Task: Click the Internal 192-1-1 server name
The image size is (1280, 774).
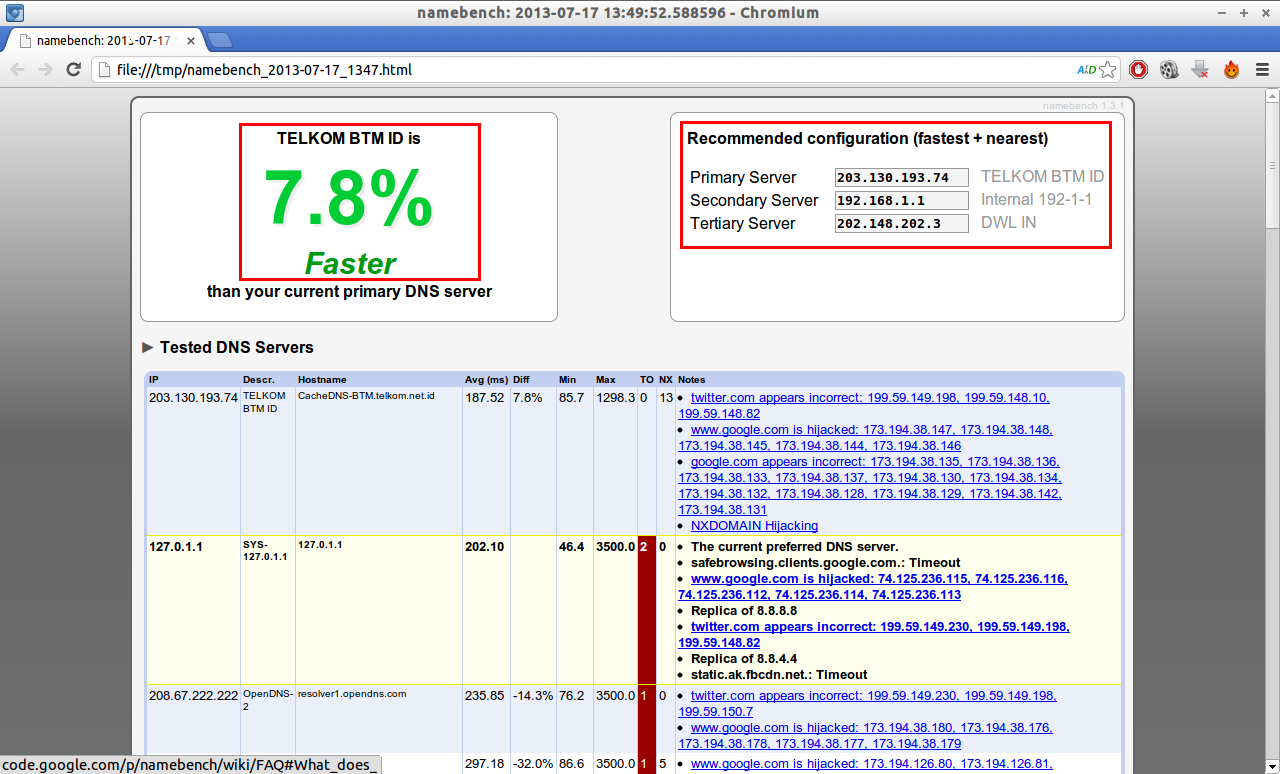Action: click(1036, 199)
